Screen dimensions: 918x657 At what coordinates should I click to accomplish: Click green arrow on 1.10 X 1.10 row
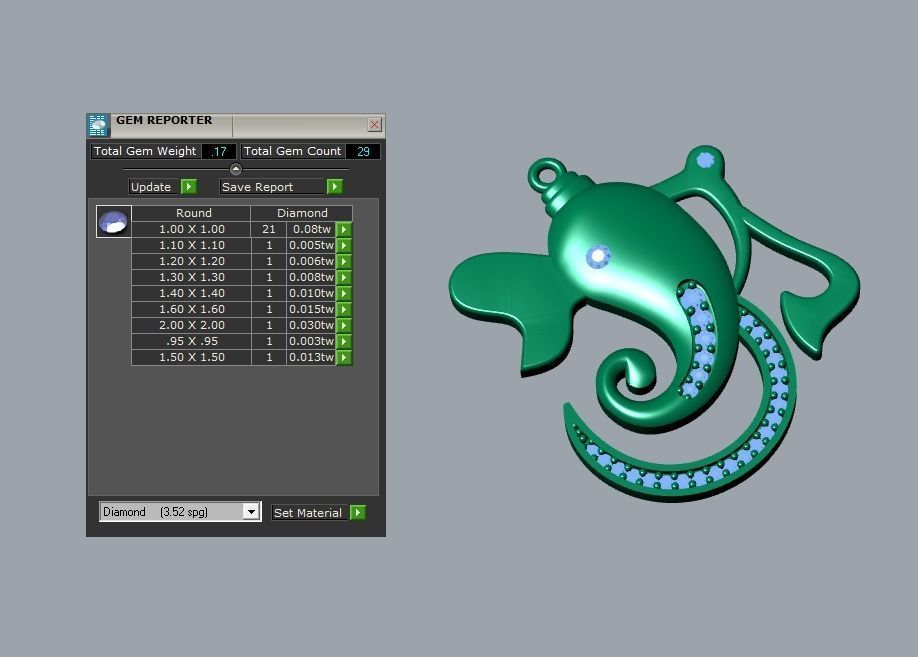click(344, 245)
